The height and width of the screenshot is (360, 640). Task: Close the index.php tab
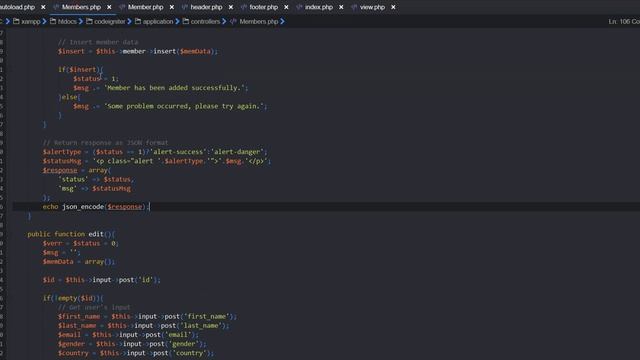coord(341,7)
